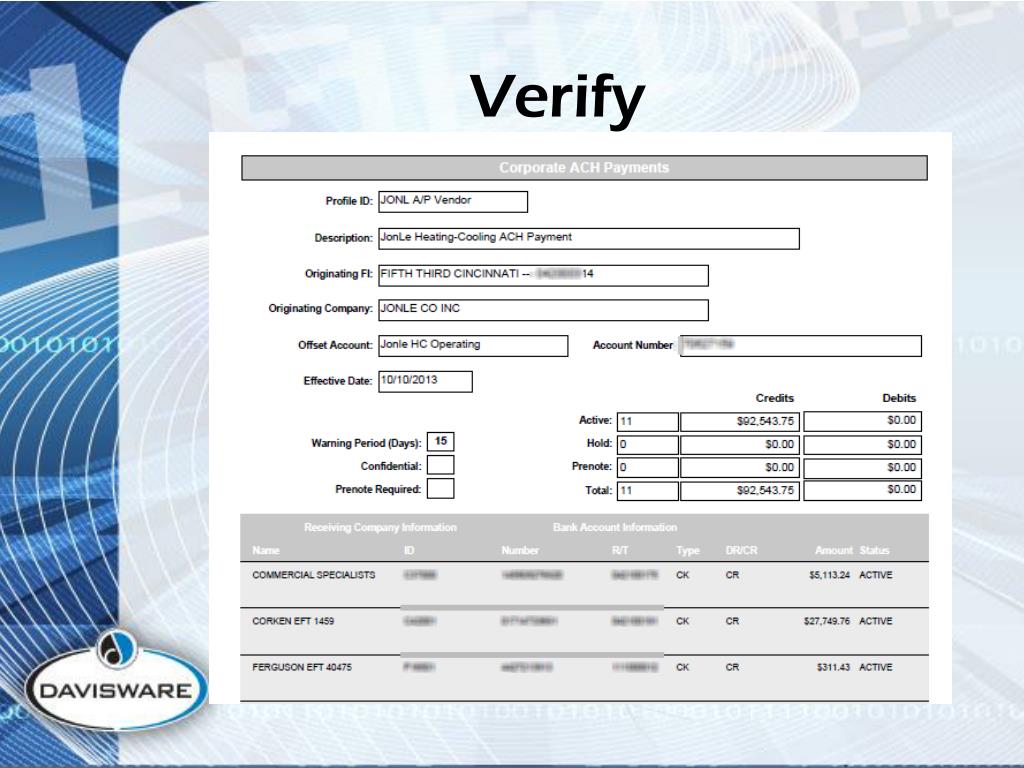Select the Total count field
Image resolution: width=1024 pixels, height=768 pixels.
tap(647, 490)
